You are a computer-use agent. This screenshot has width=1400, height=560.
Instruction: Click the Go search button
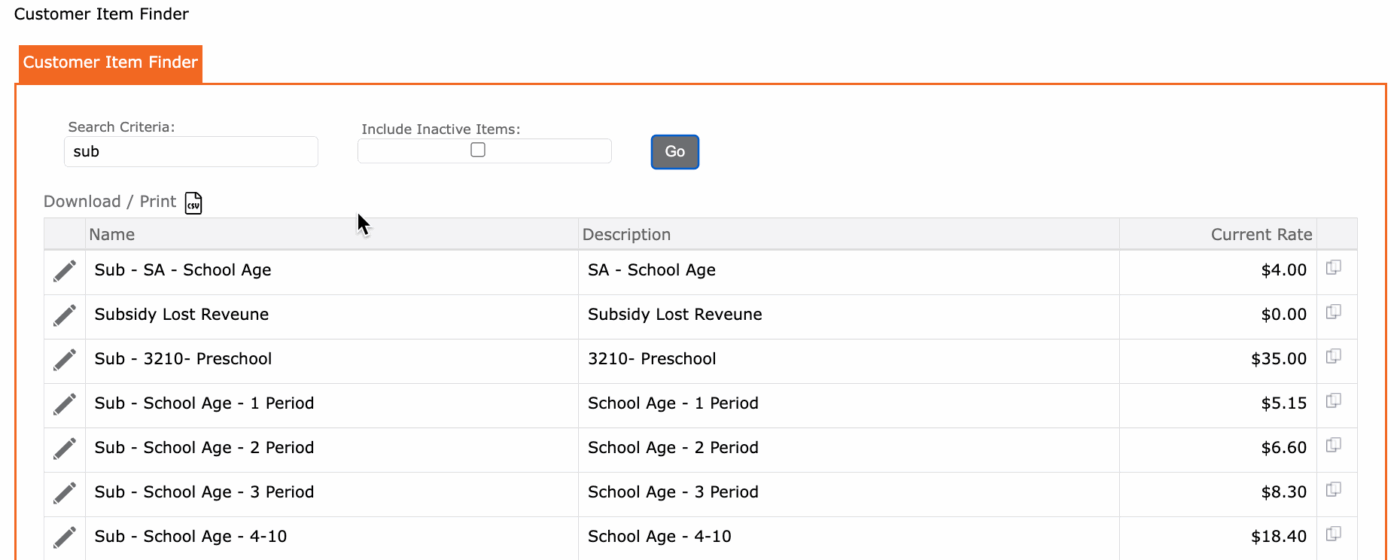(675, 152)
